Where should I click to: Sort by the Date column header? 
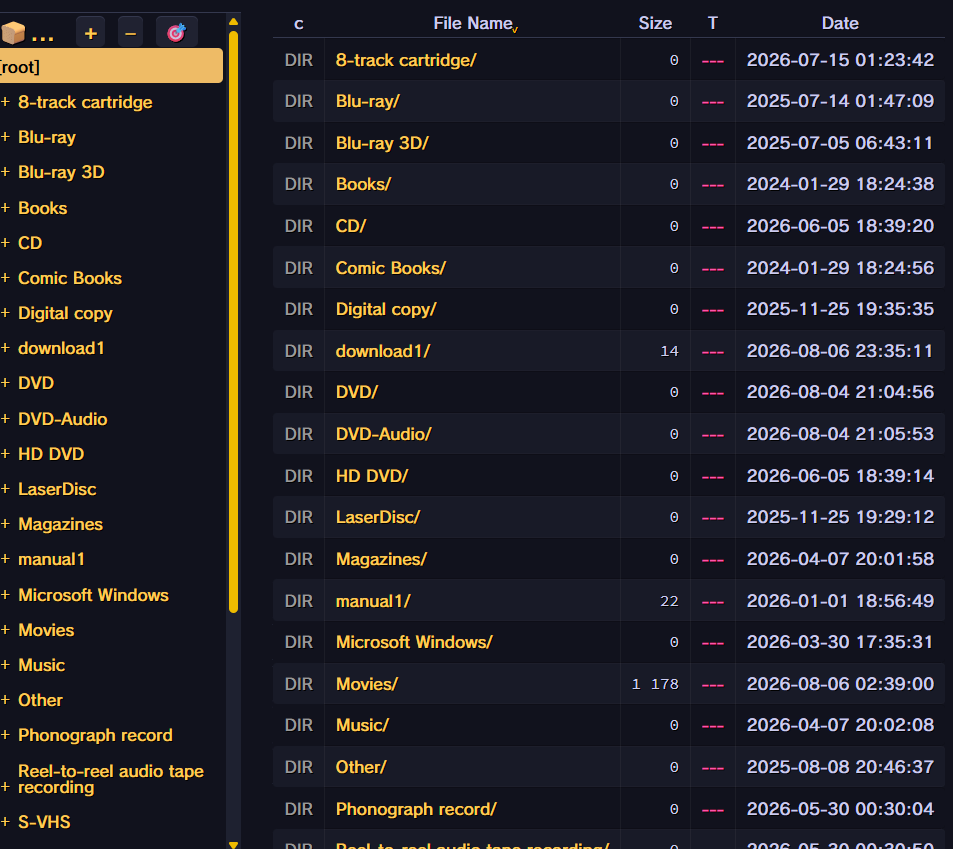(840, 23)
